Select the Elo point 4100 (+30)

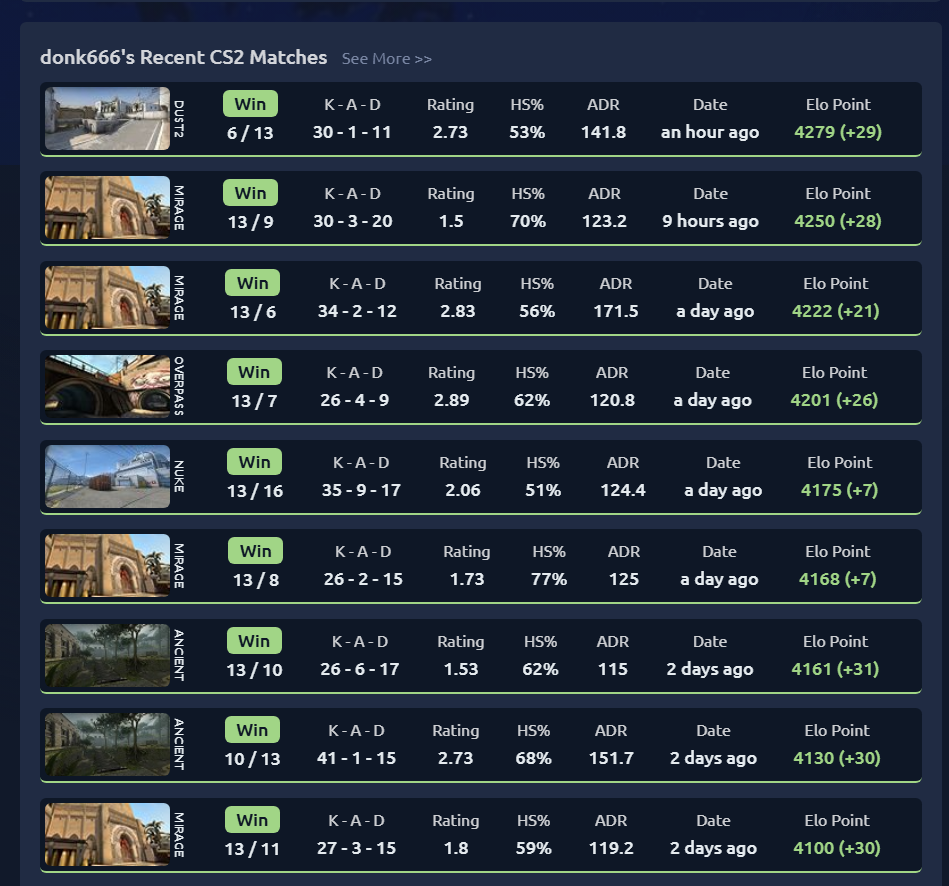[837, 848]
